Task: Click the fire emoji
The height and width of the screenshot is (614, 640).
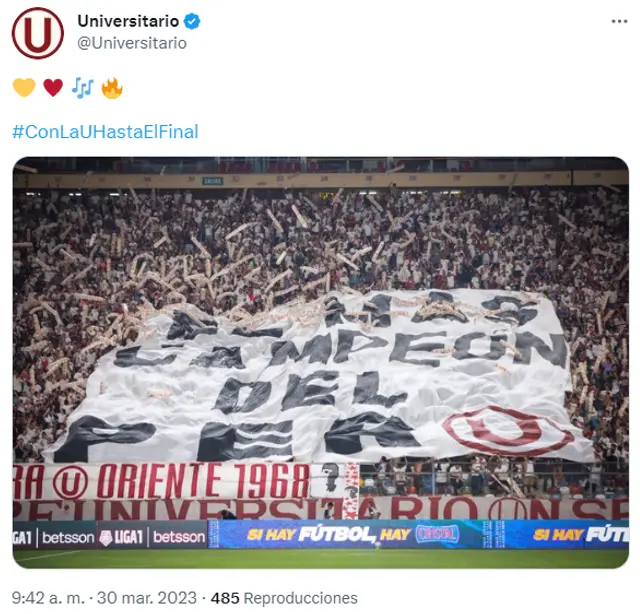Action: pyautogui.click(x=112, y=87)
